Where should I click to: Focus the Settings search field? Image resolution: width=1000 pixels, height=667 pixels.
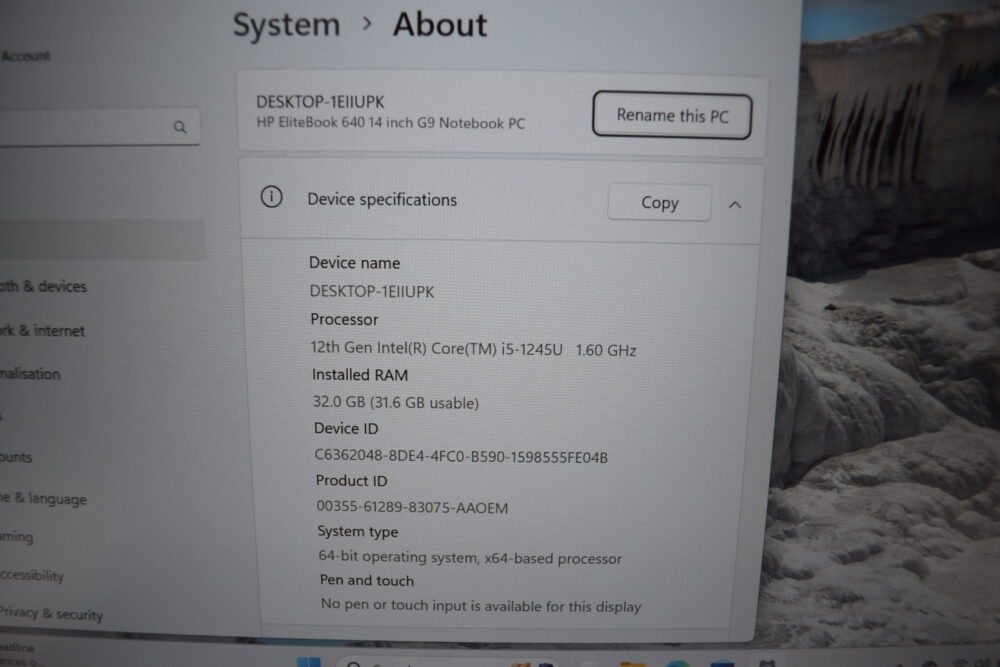point(99,127)
